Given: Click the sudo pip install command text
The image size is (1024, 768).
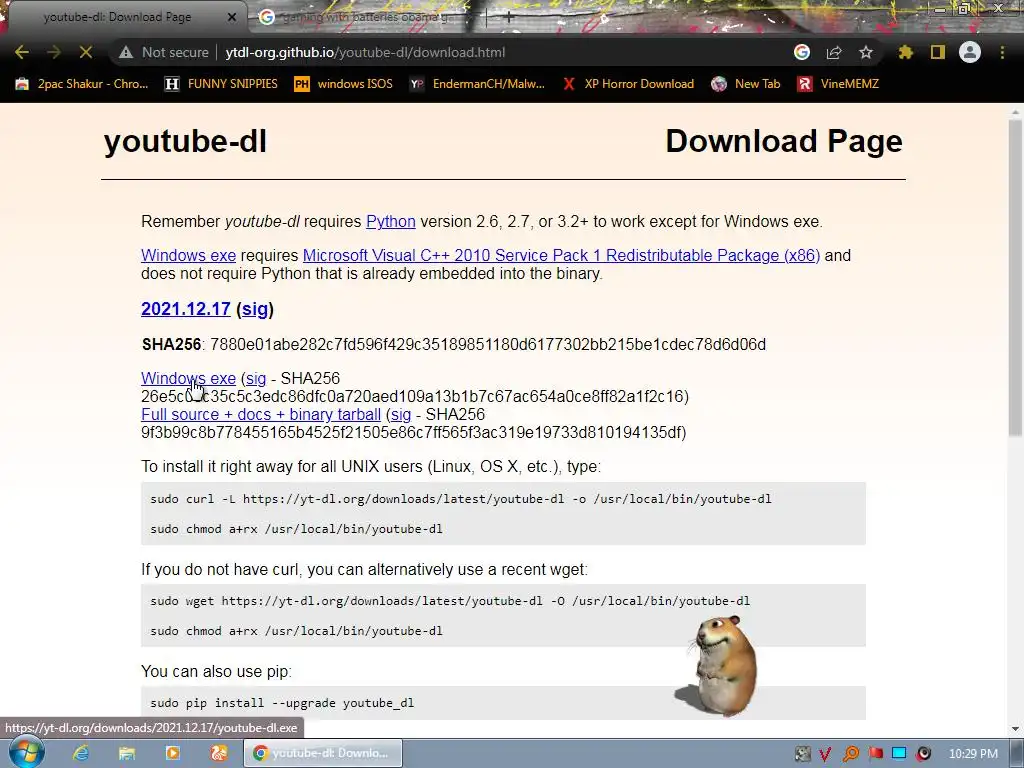Looking at the screenshot, I should [x=282, y=703].
